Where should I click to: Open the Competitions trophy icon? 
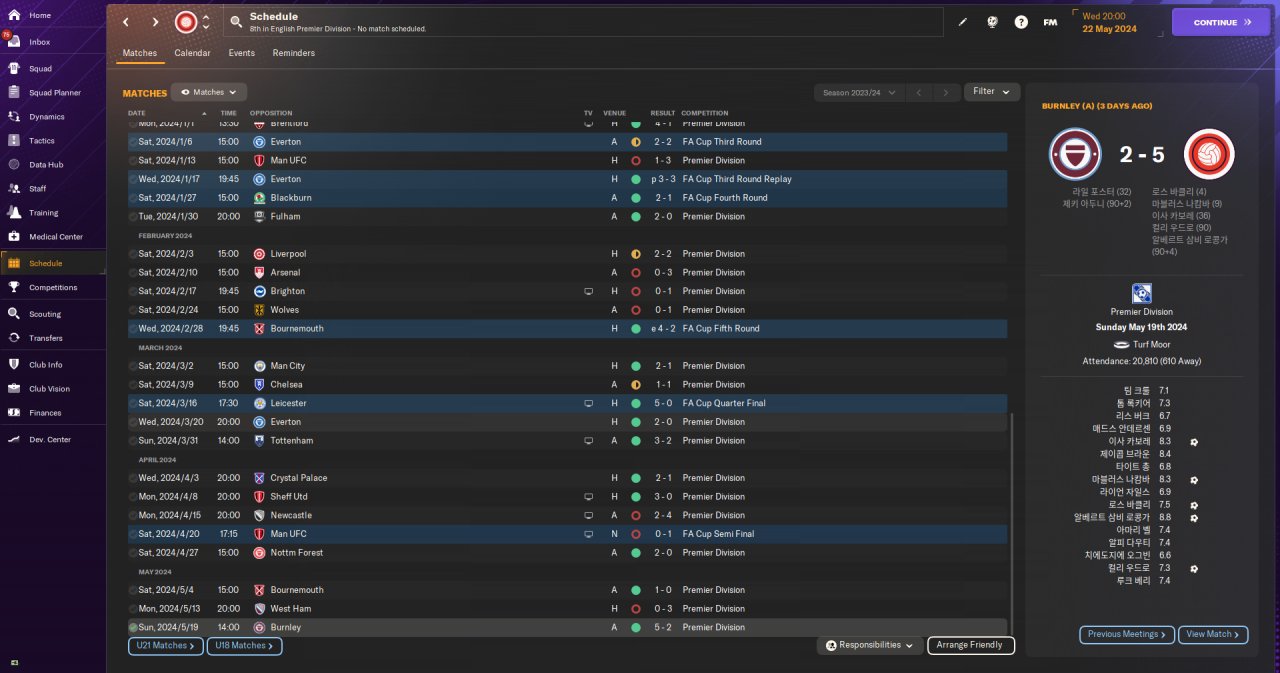(14, 287)
